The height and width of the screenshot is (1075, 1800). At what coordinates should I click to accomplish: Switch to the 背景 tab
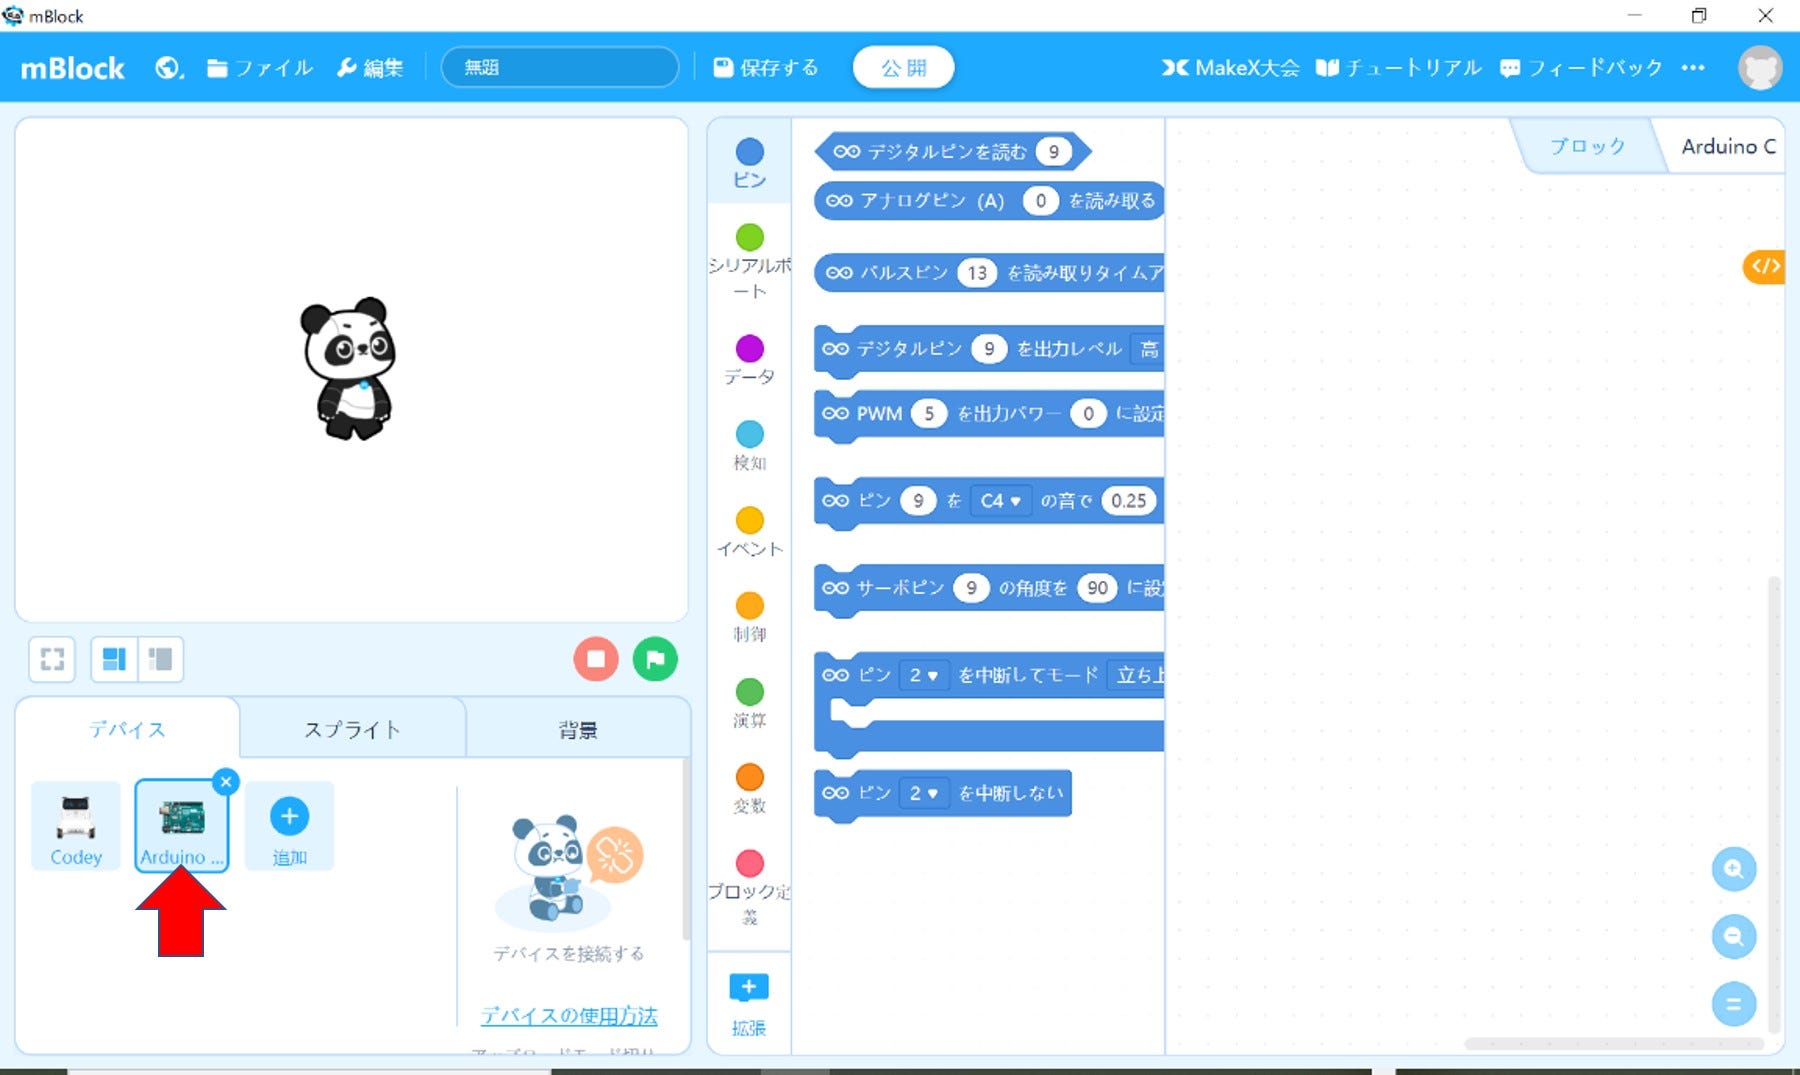point(578,729)
